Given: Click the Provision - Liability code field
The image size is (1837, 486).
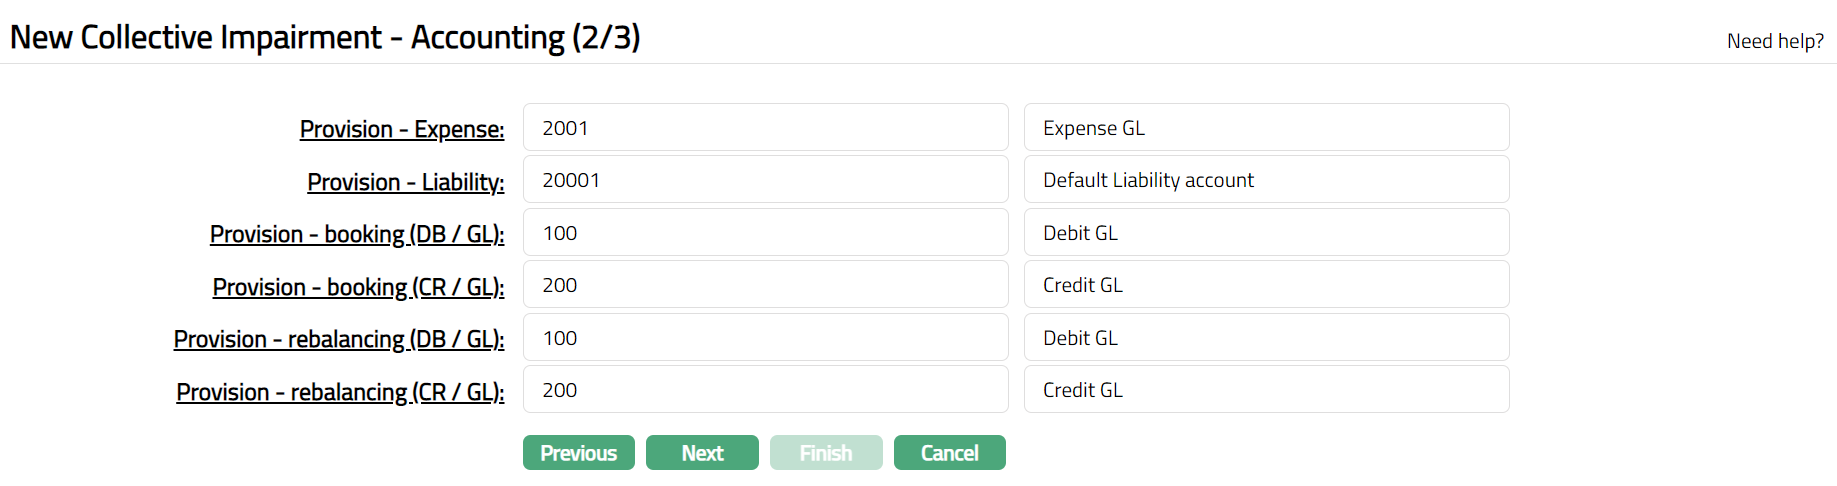Looking at the screenshot, I should (x=765, y=180).
